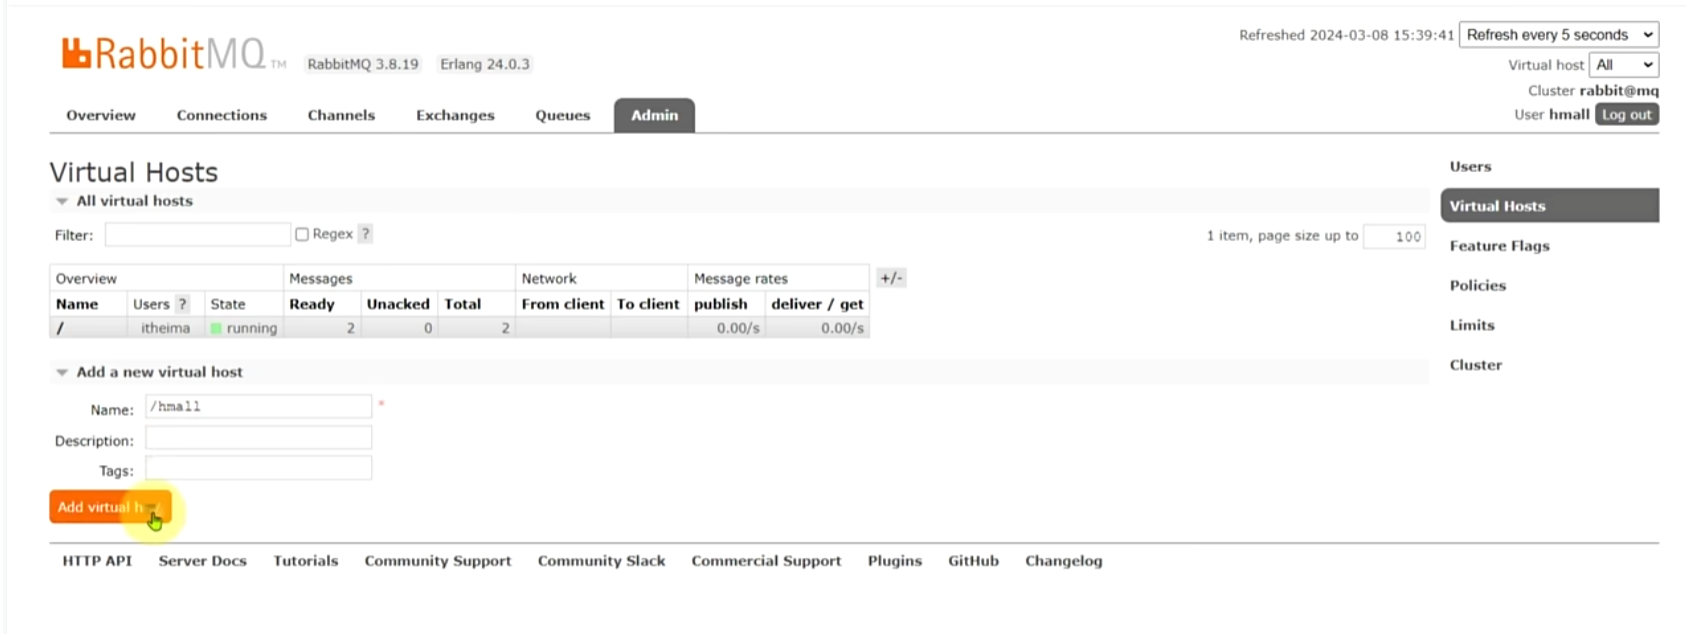
Task: Select the Admin tab
Action: click(654, 115)
